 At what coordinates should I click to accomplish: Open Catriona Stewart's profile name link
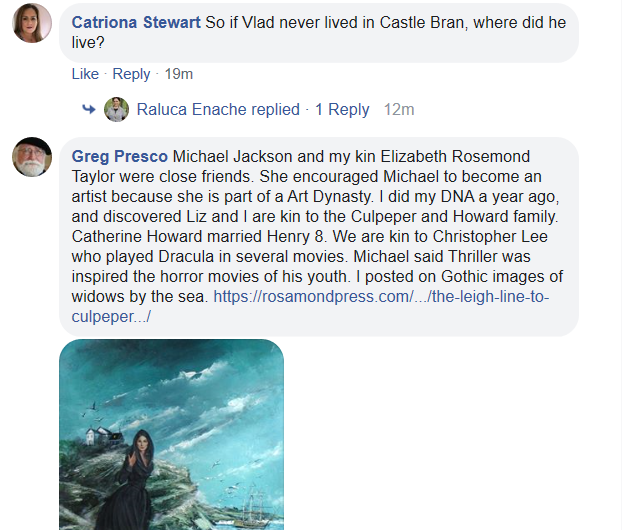point(136,22)
